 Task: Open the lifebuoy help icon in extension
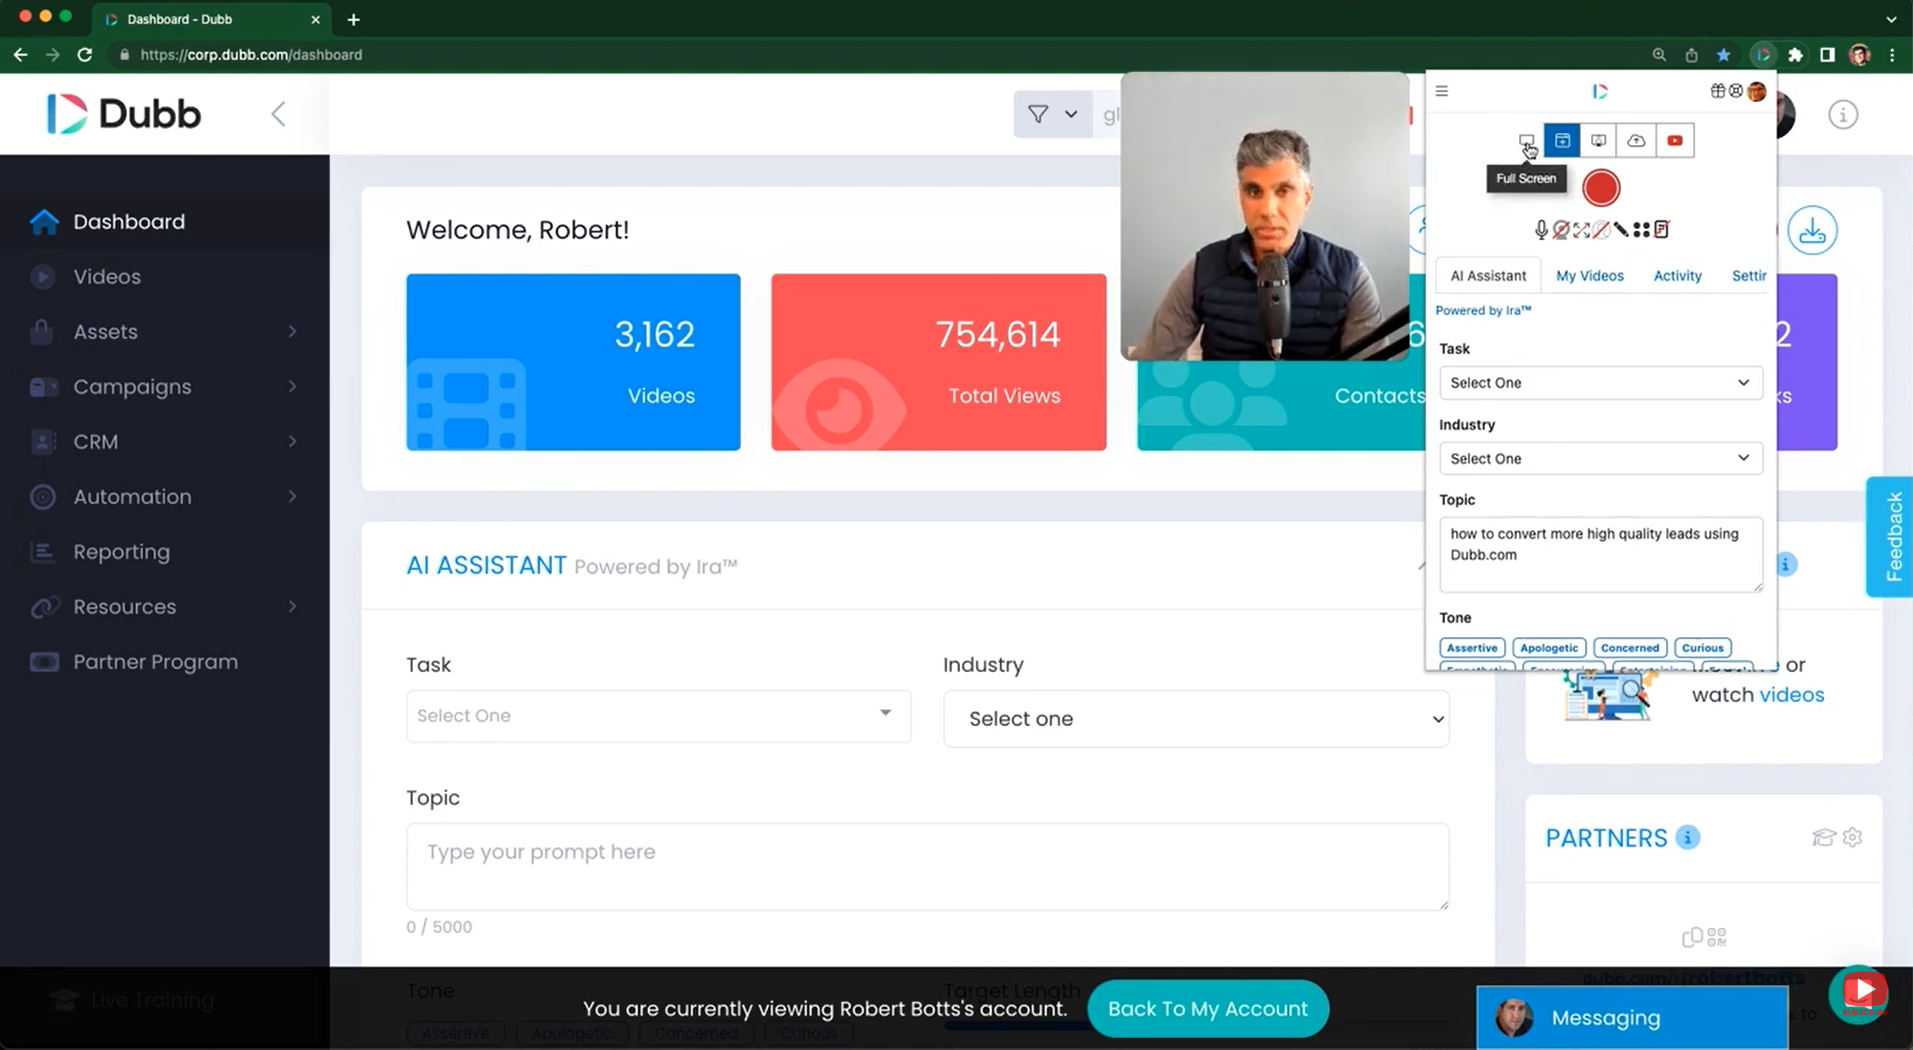coord(1736,91)
